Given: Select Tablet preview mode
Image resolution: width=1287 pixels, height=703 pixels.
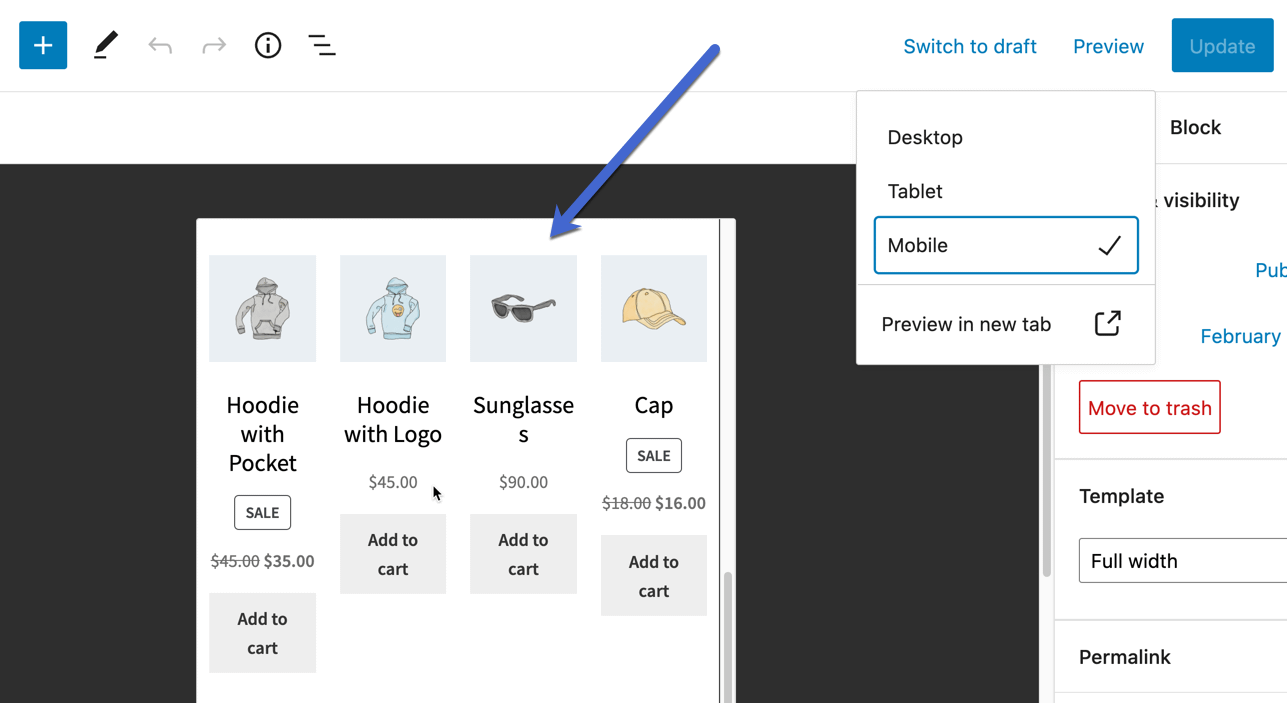Looking at the screenshot, I should [914, 191].
